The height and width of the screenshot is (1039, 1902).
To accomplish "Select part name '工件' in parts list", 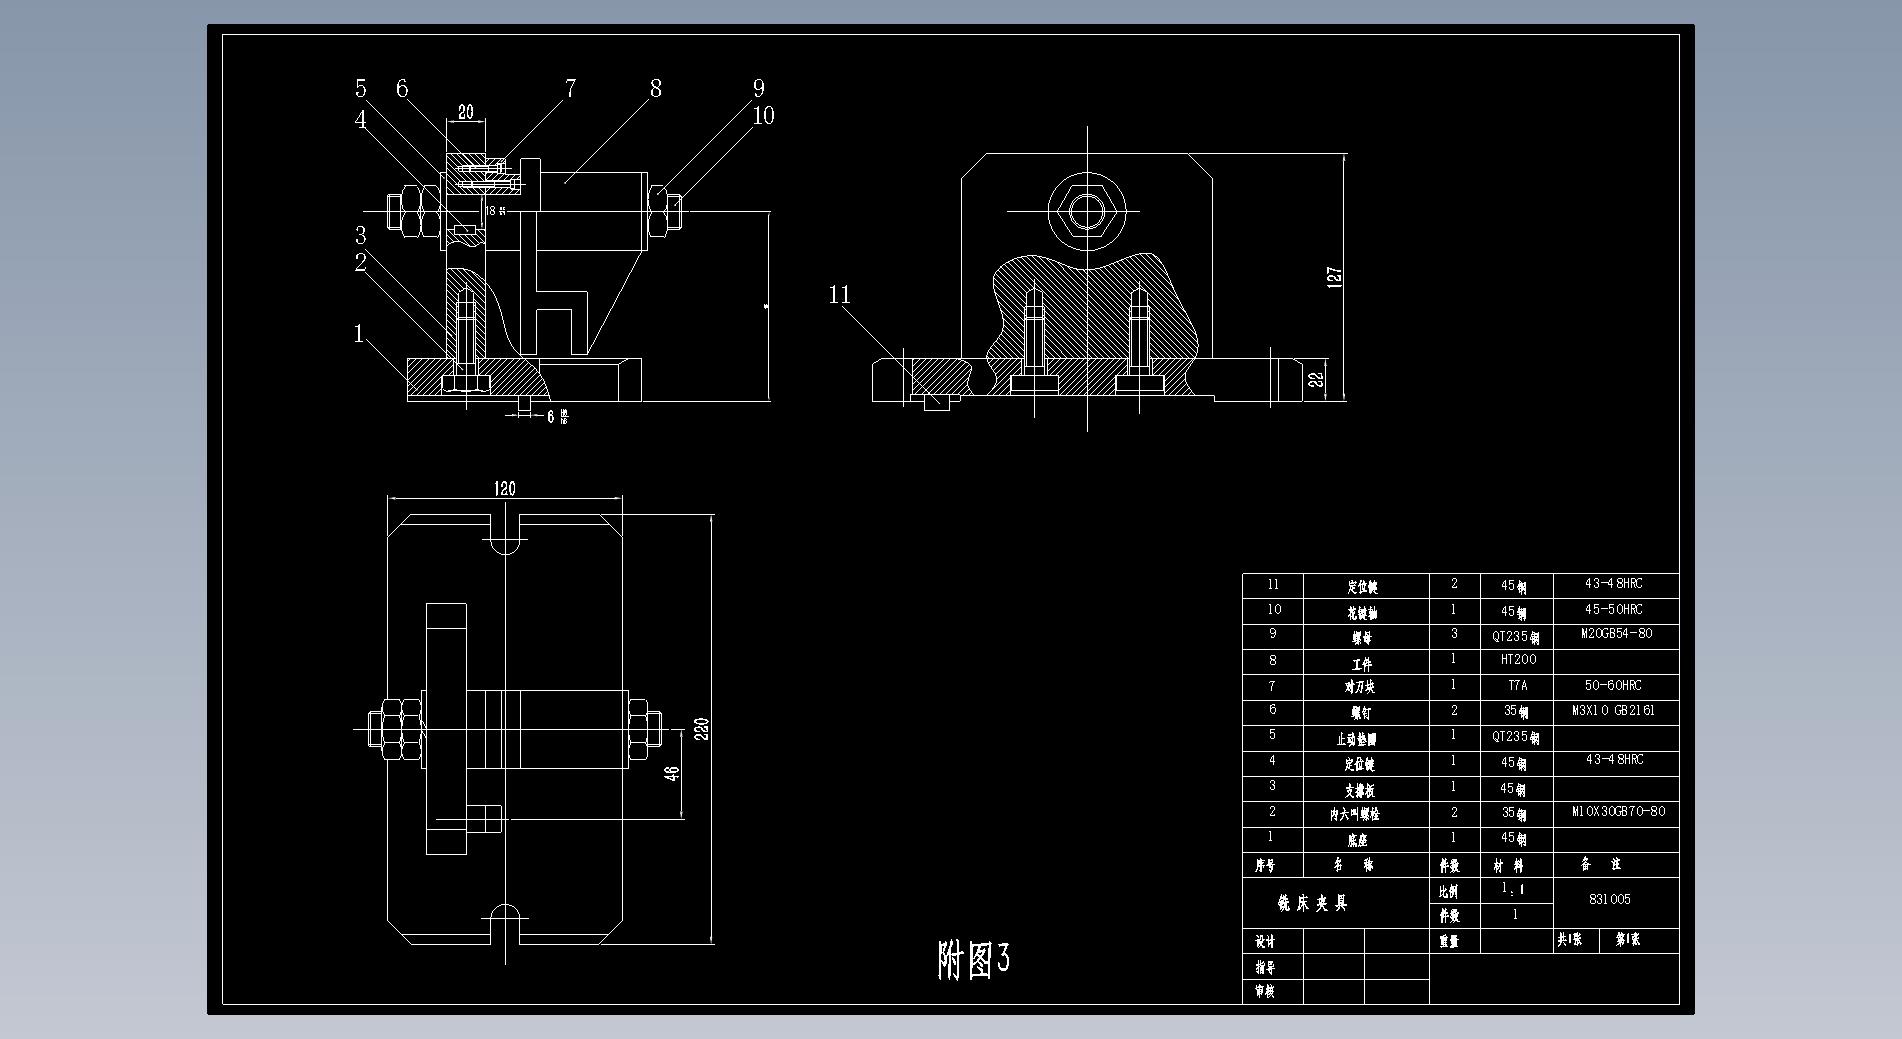I will tap(1361, 663).
